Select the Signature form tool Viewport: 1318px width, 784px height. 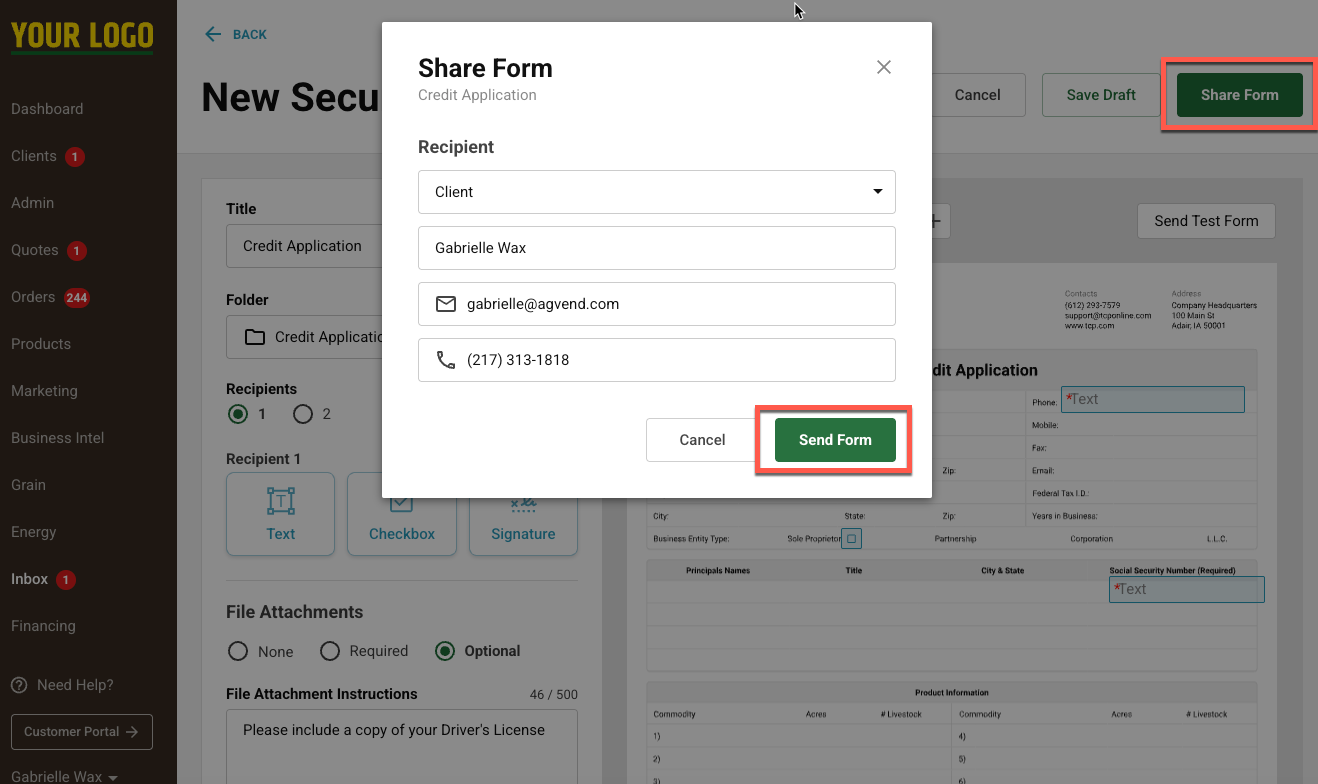tap(522, 514)
